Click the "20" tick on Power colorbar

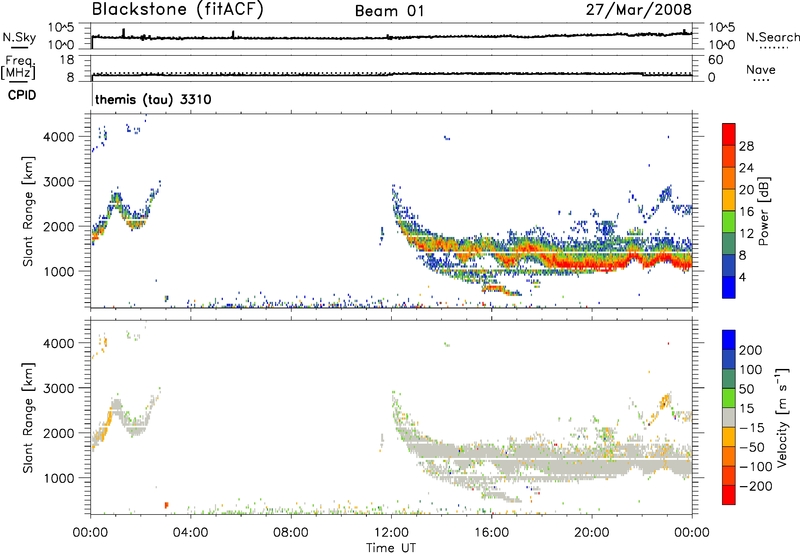tap(746, 190)
